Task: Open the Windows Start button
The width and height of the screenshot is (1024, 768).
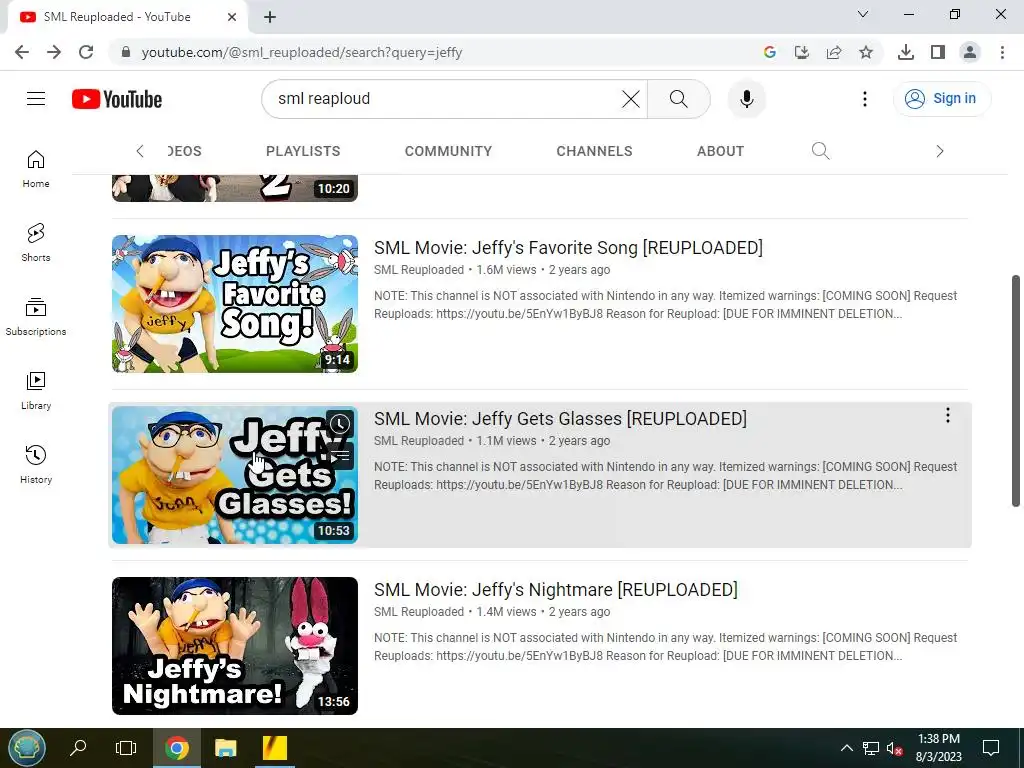Action: click(x=27, y=748)
